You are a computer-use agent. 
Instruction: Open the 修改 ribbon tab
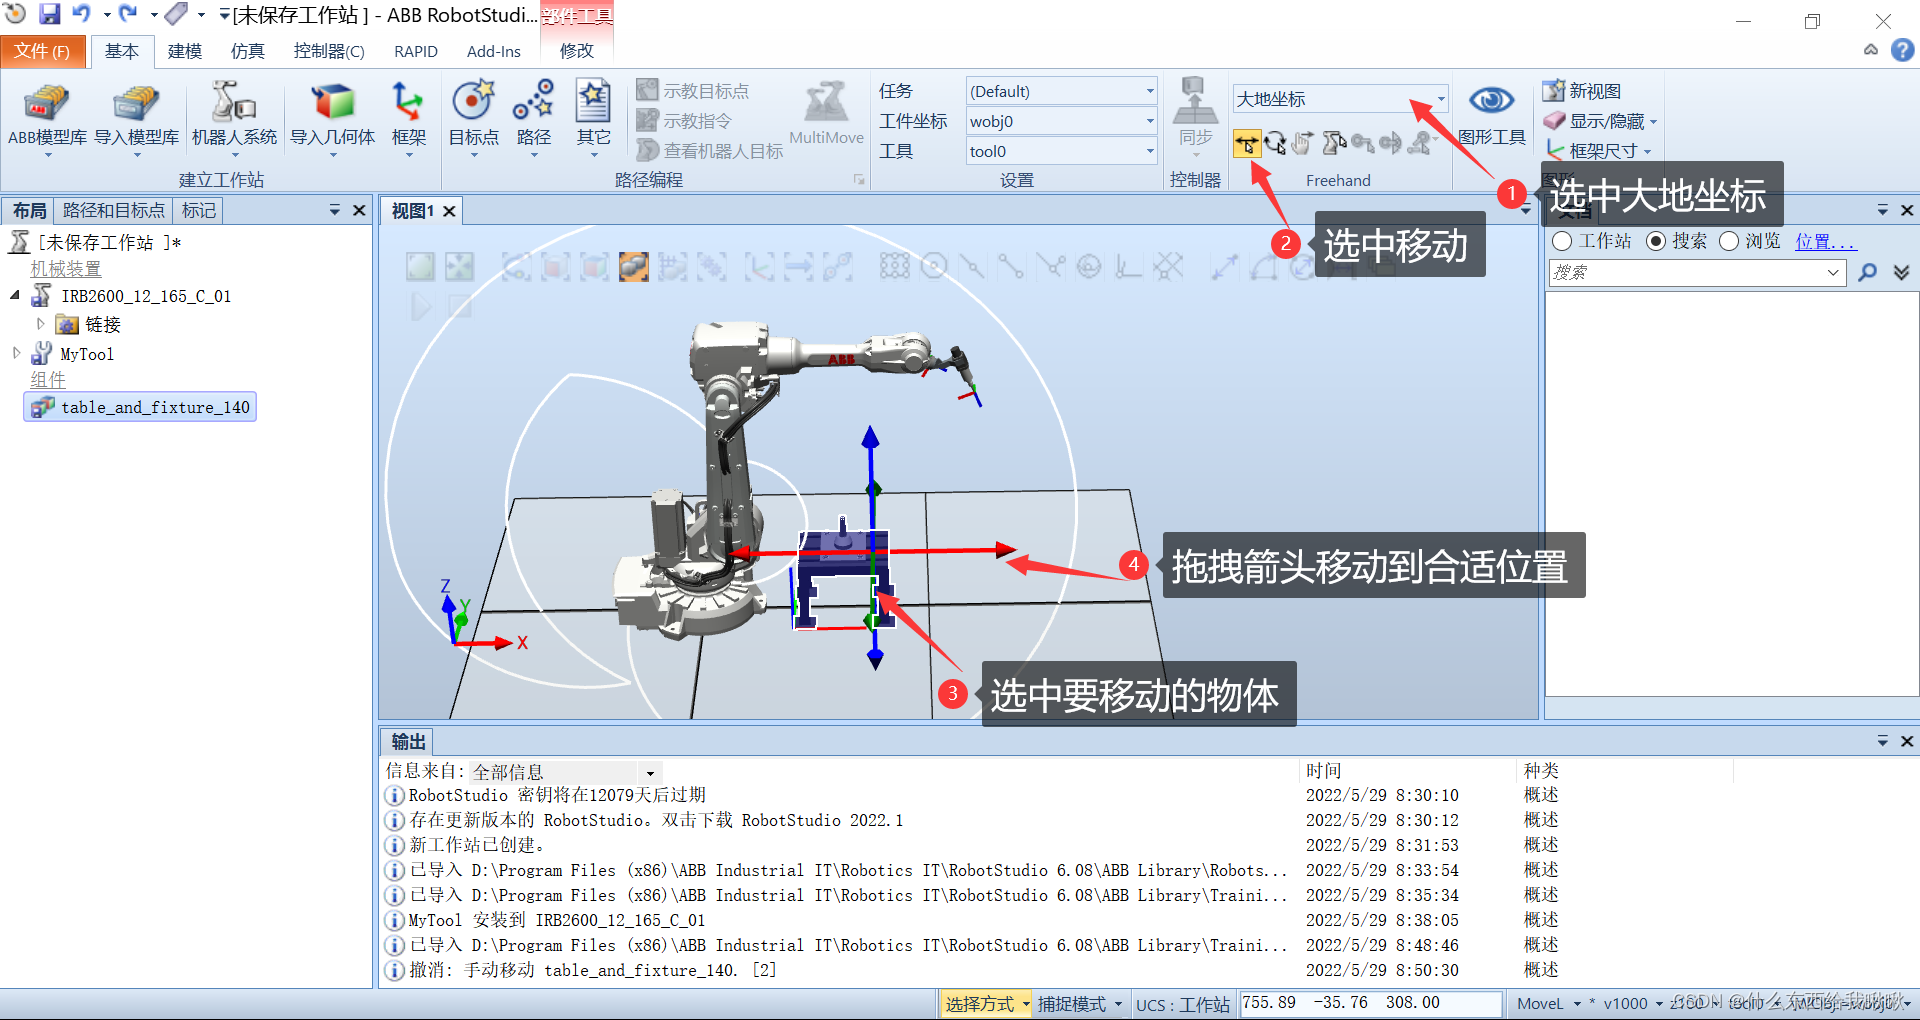coord(577,51)
